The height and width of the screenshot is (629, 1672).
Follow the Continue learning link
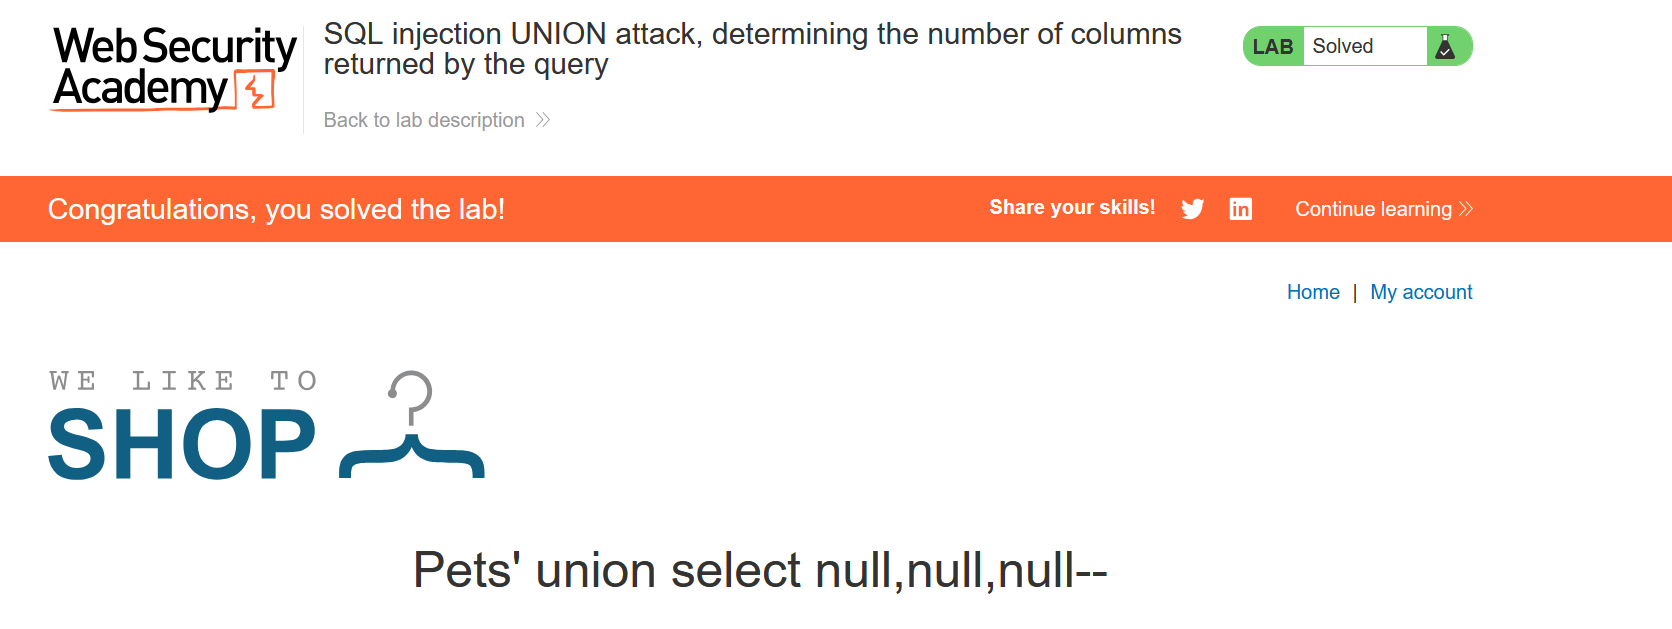(x=1373, y=209)
